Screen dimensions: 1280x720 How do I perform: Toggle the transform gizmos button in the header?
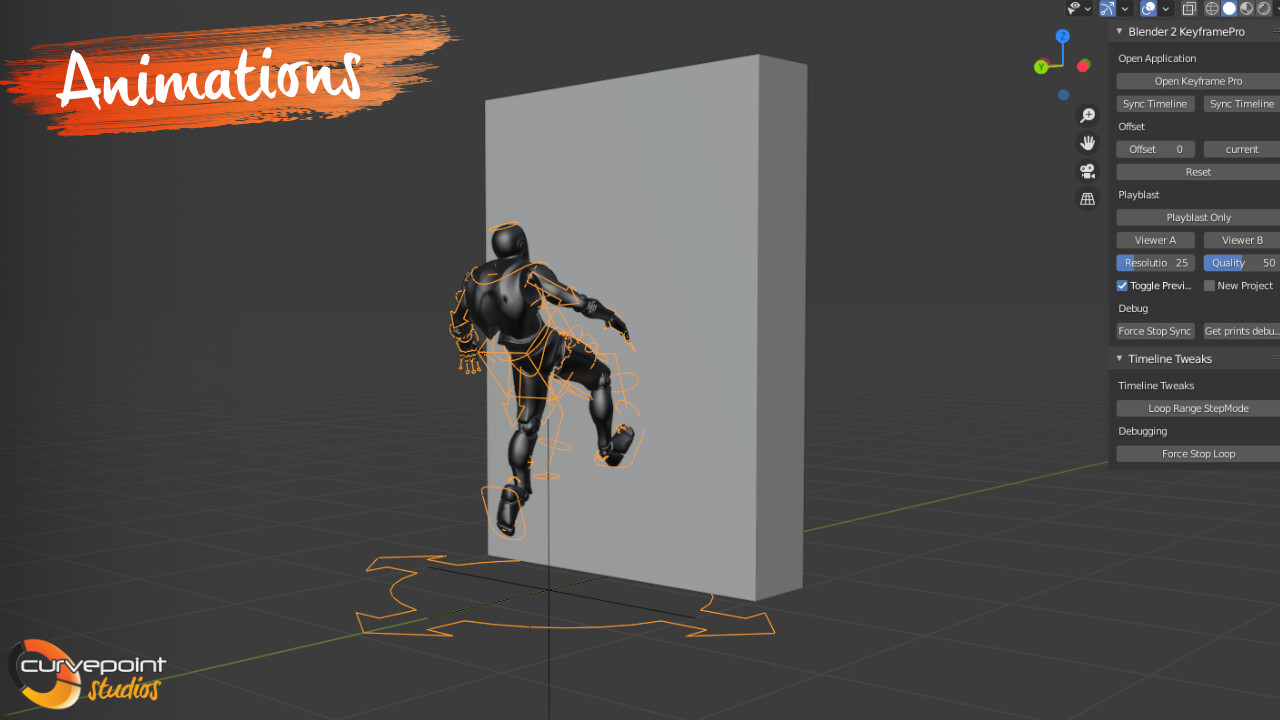click(1108, 9)
